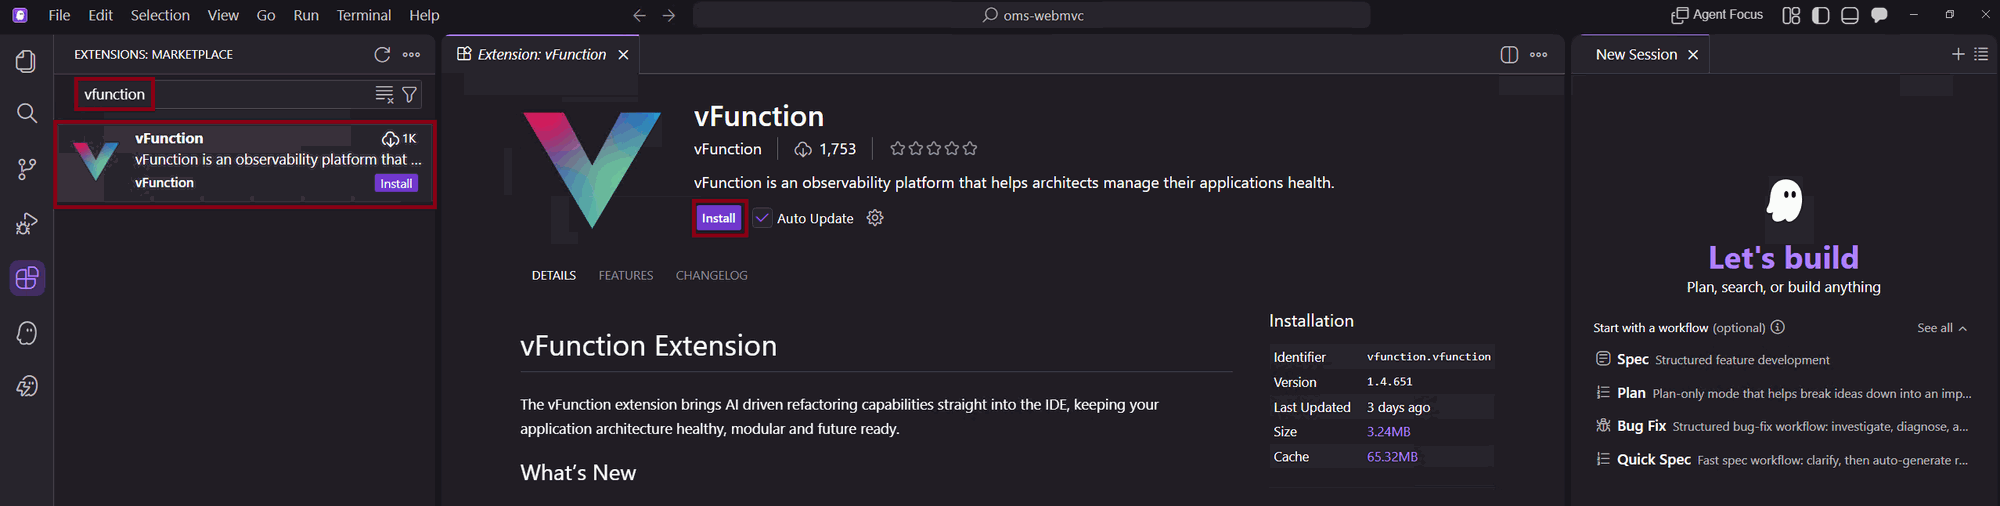Install vFunction from the search result row

tap(396, 183)
